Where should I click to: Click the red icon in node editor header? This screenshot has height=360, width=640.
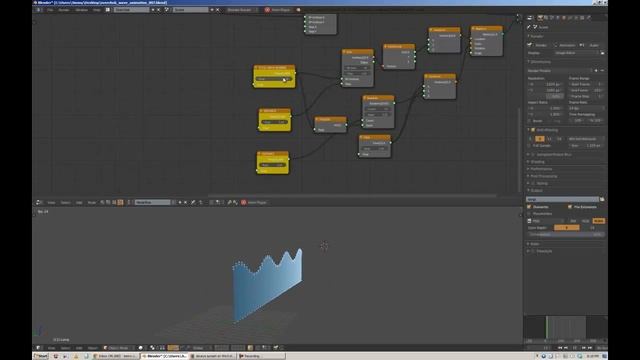[x=244, y=202]
